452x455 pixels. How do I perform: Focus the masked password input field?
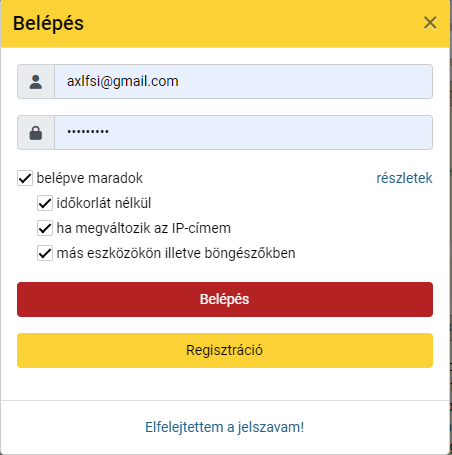point(243,133)
